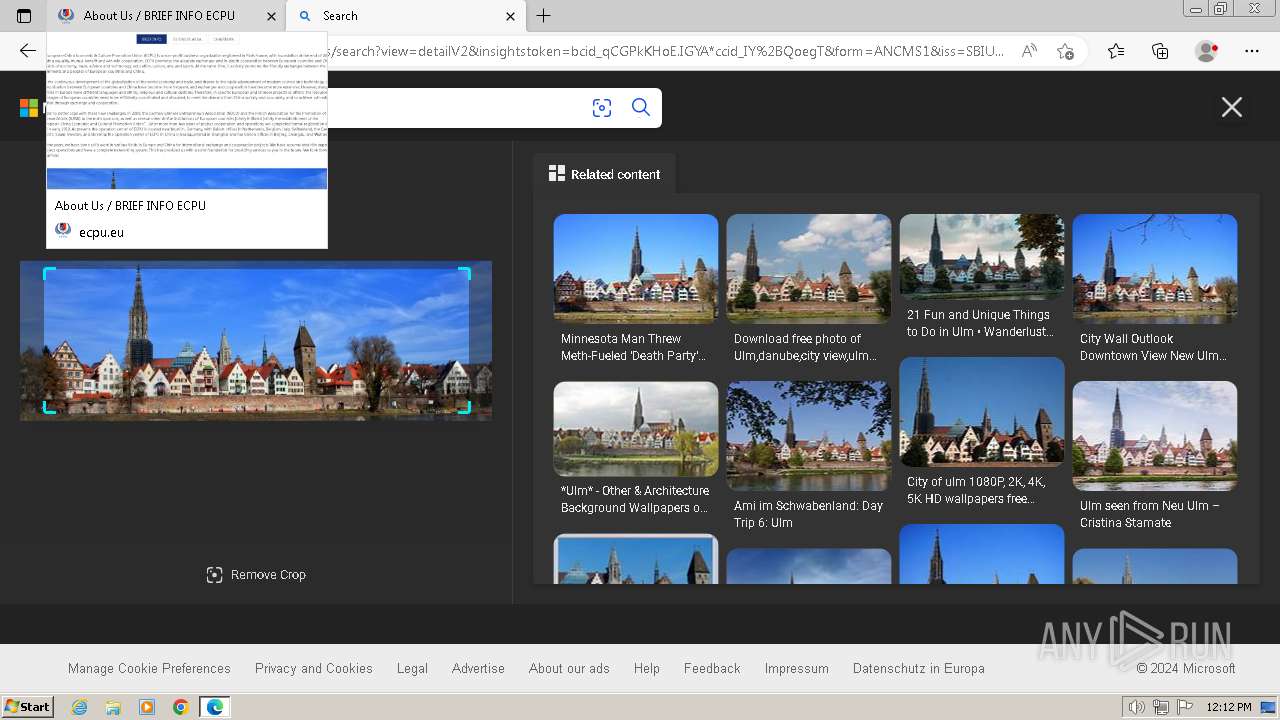Open the Feedback footer link
This screenshot has height=720, width=1280.
712,669
